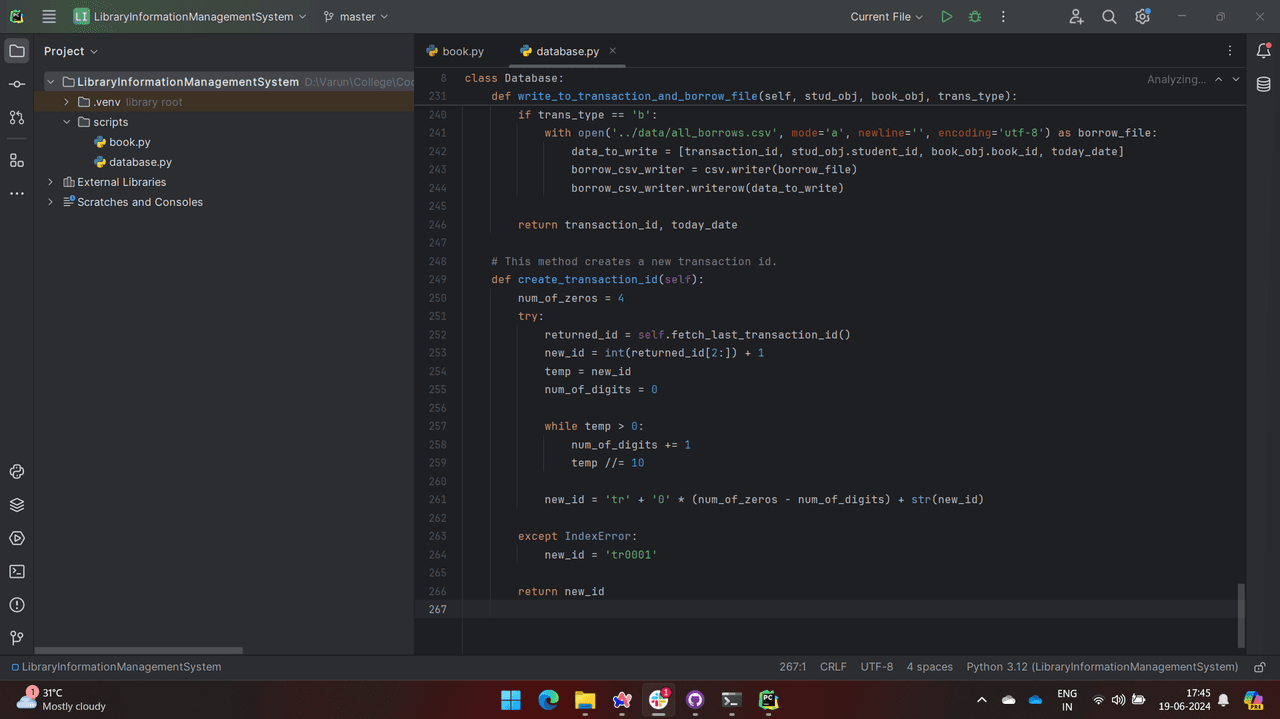Viewport: 1280px width, 719px height.
Task: Open the master branch dropdown
Action: 356,17
